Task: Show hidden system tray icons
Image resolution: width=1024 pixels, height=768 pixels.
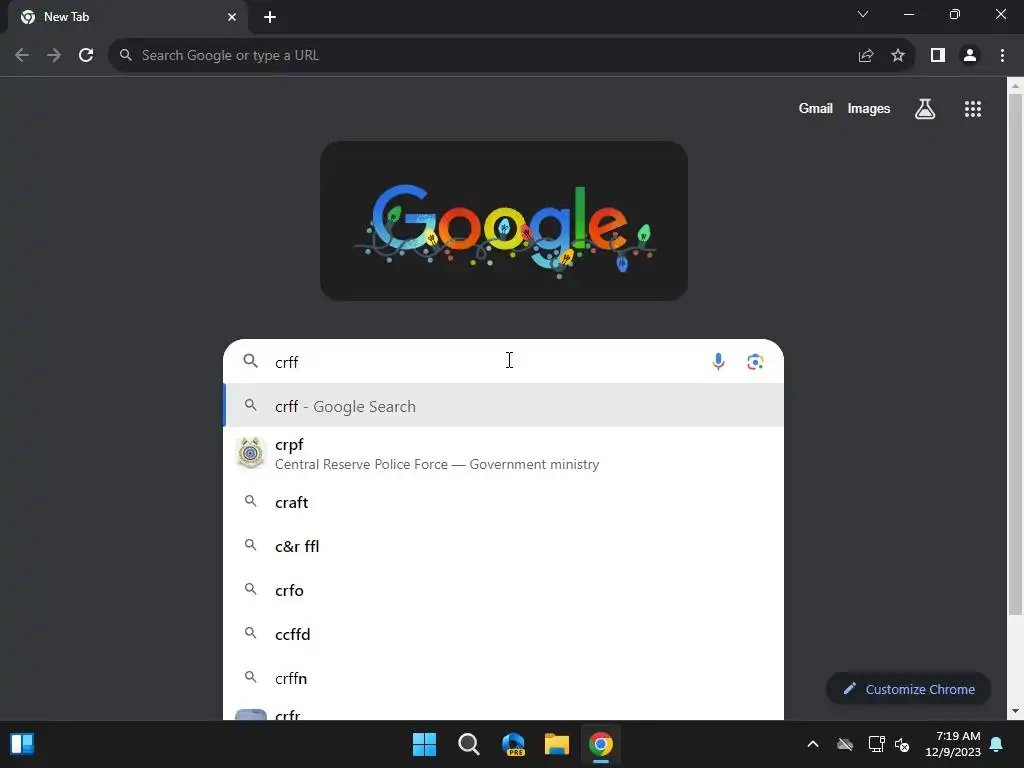Action: pos(813,744)
